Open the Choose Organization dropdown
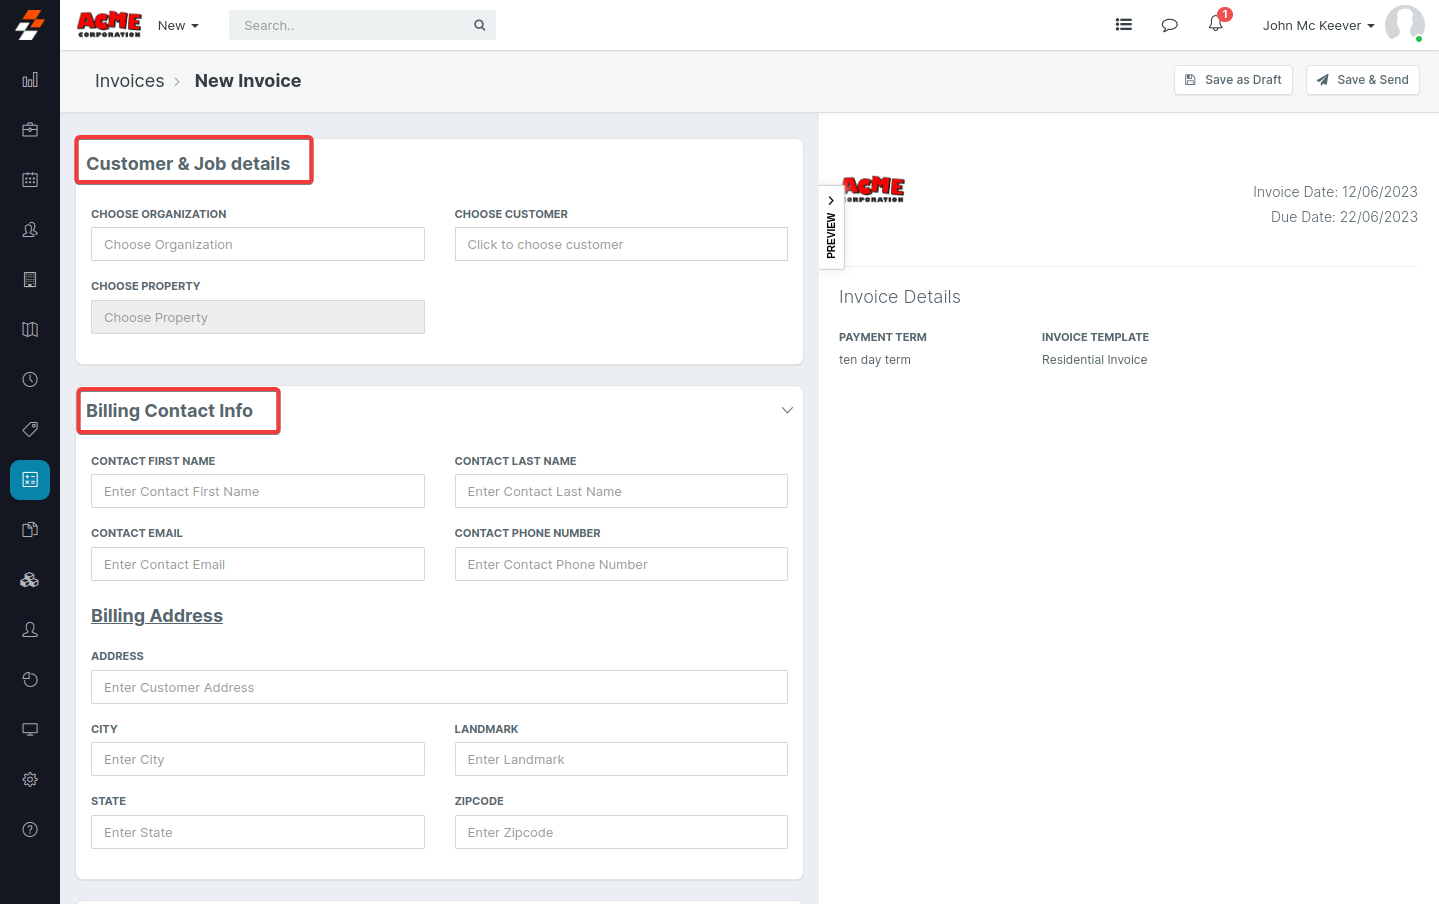1439x904 pixels. 257,245
